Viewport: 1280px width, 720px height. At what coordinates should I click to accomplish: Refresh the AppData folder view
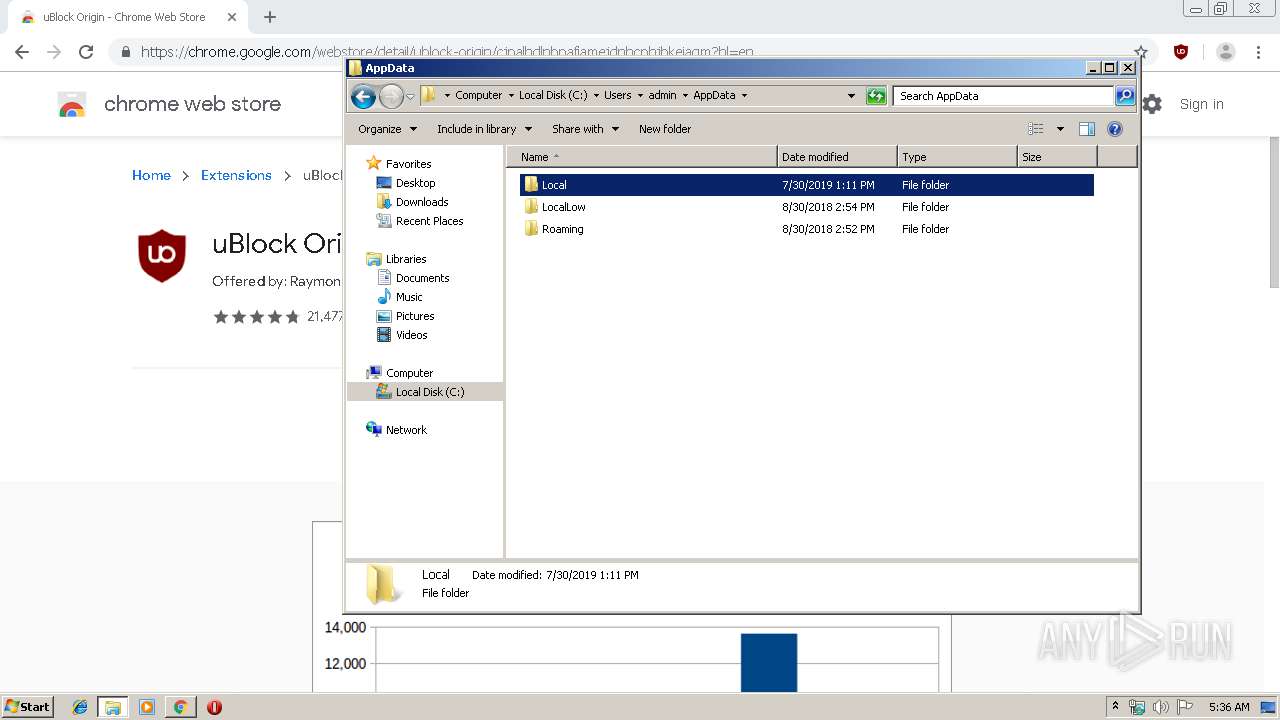click(876, 96)
